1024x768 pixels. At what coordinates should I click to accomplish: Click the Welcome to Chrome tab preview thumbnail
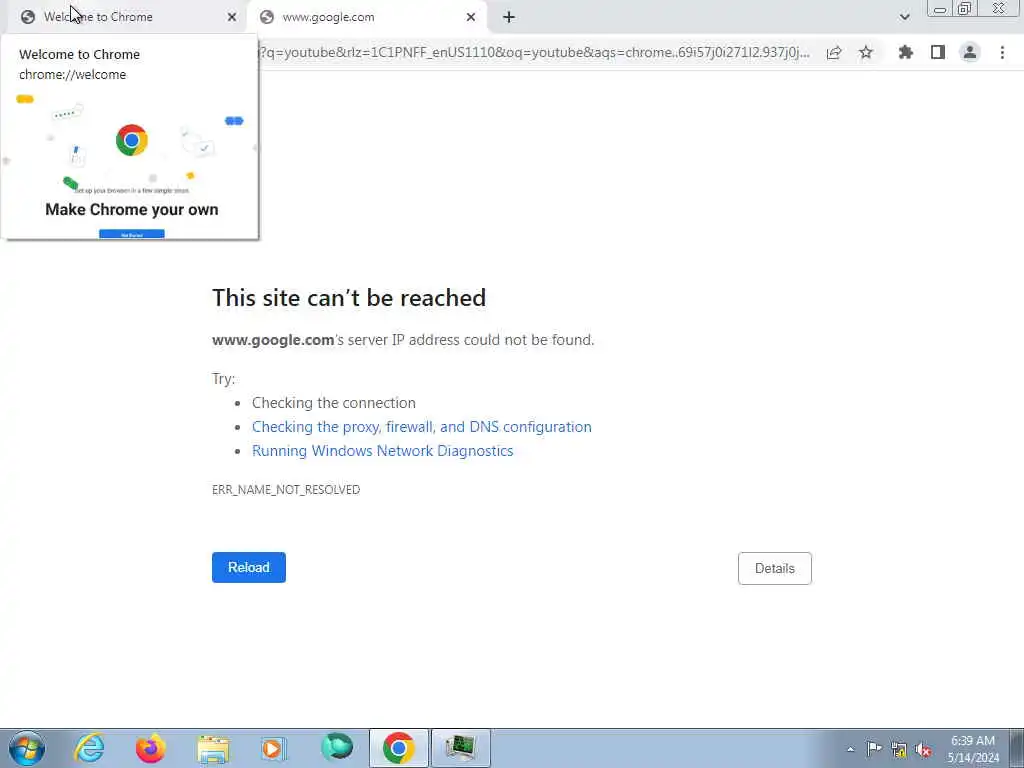click(x=131, y=163)
